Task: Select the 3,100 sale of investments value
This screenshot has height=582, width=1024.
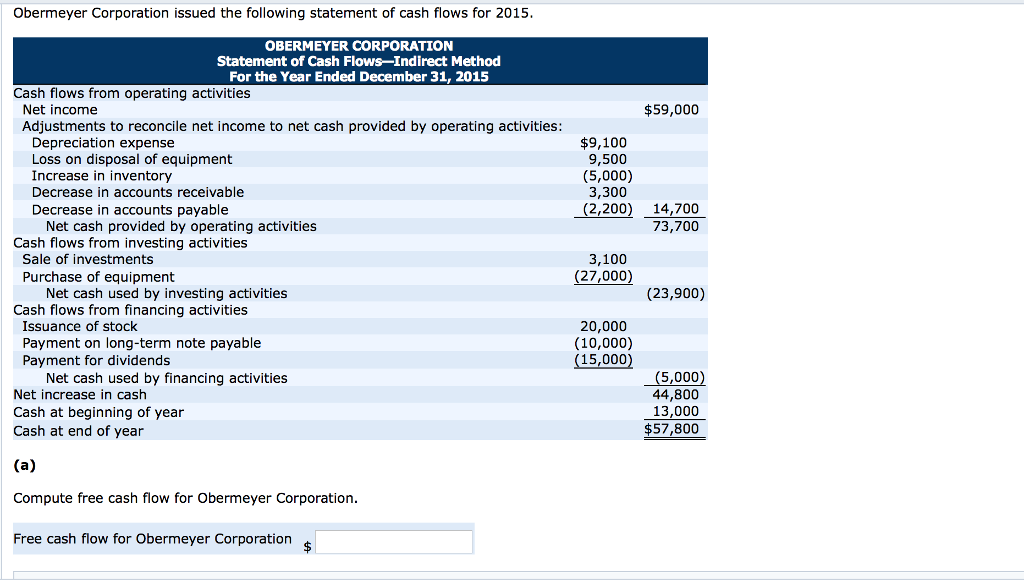Action: tap(607, 259)
